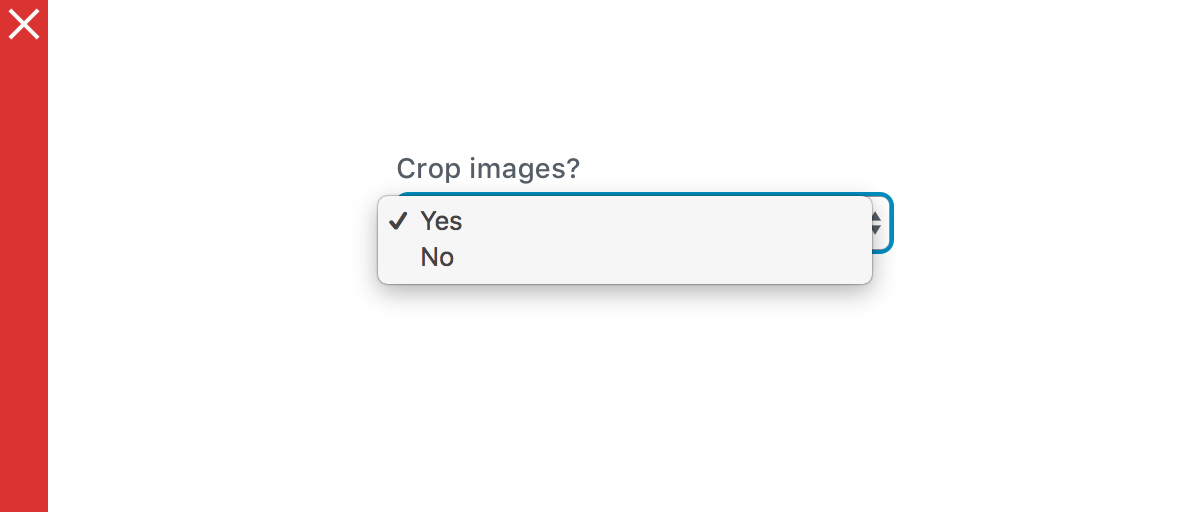The image size is (1200, 512).
Task: Click the blue-outlined select box edge
Action: [890, 222]
